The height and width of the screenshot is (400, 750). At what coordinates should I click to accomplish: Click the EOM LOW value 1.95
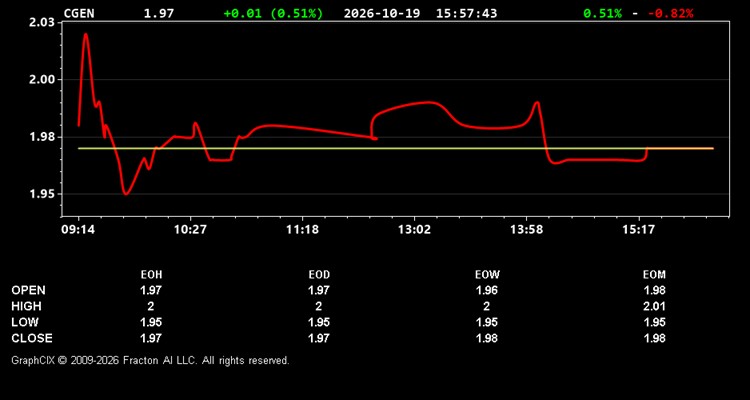(655, 322)
